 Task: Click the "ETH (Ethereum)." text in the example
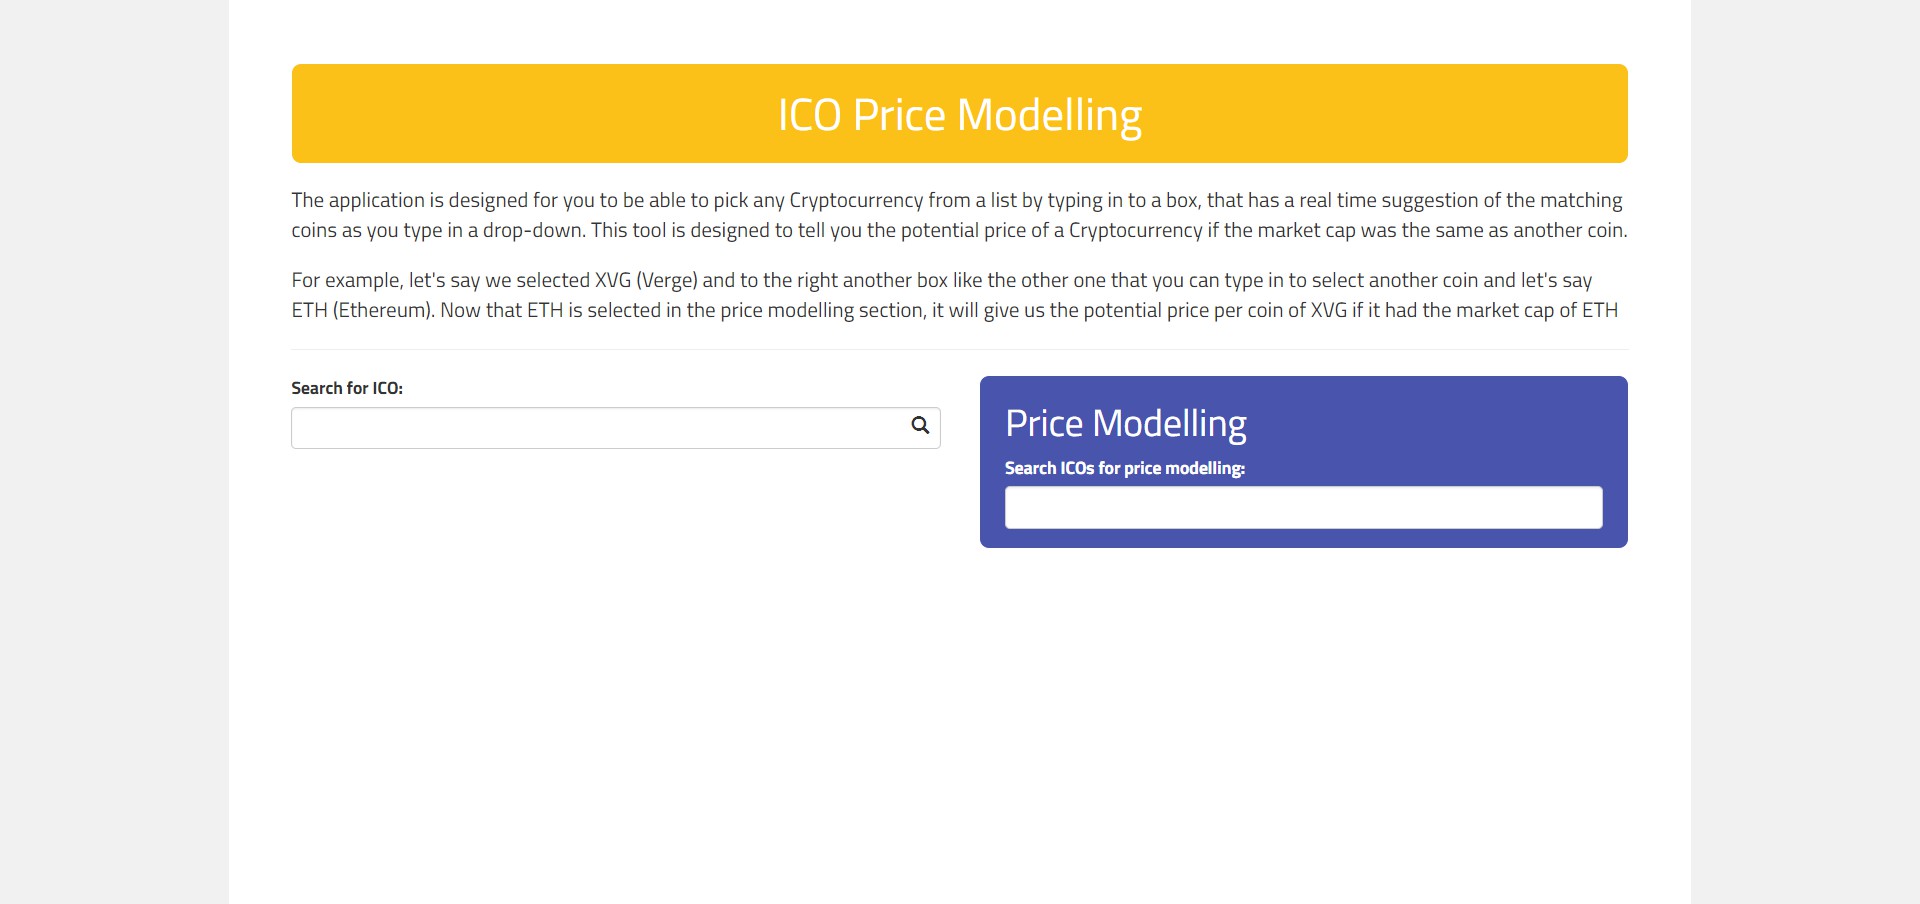(x=363, y=311)
